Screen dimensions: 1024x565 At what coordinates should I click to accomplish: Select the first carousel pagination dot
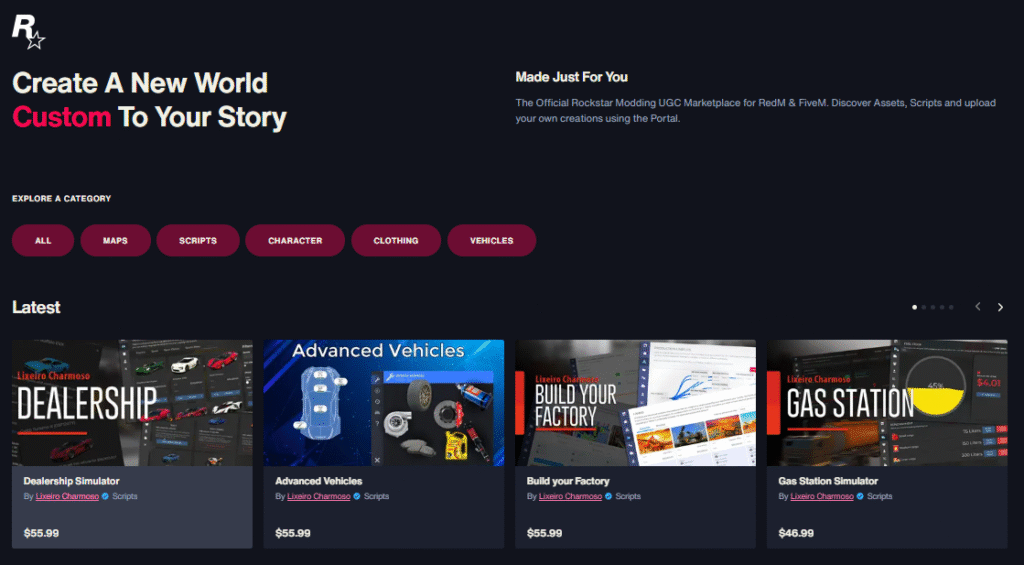point(914,307)
